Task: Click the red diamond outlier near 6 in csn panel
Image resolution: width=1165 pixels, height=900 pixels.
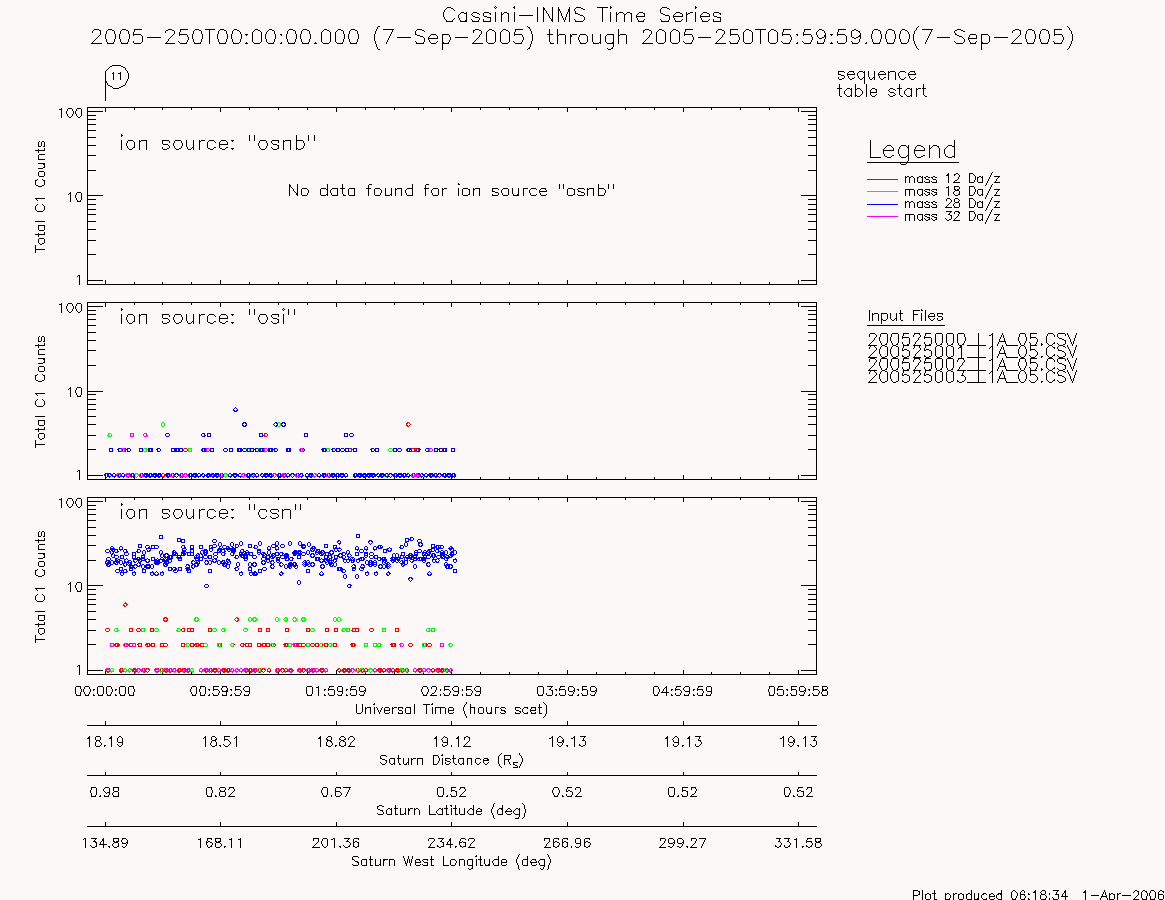Action: pyautogui.click(x=125, y=605)
